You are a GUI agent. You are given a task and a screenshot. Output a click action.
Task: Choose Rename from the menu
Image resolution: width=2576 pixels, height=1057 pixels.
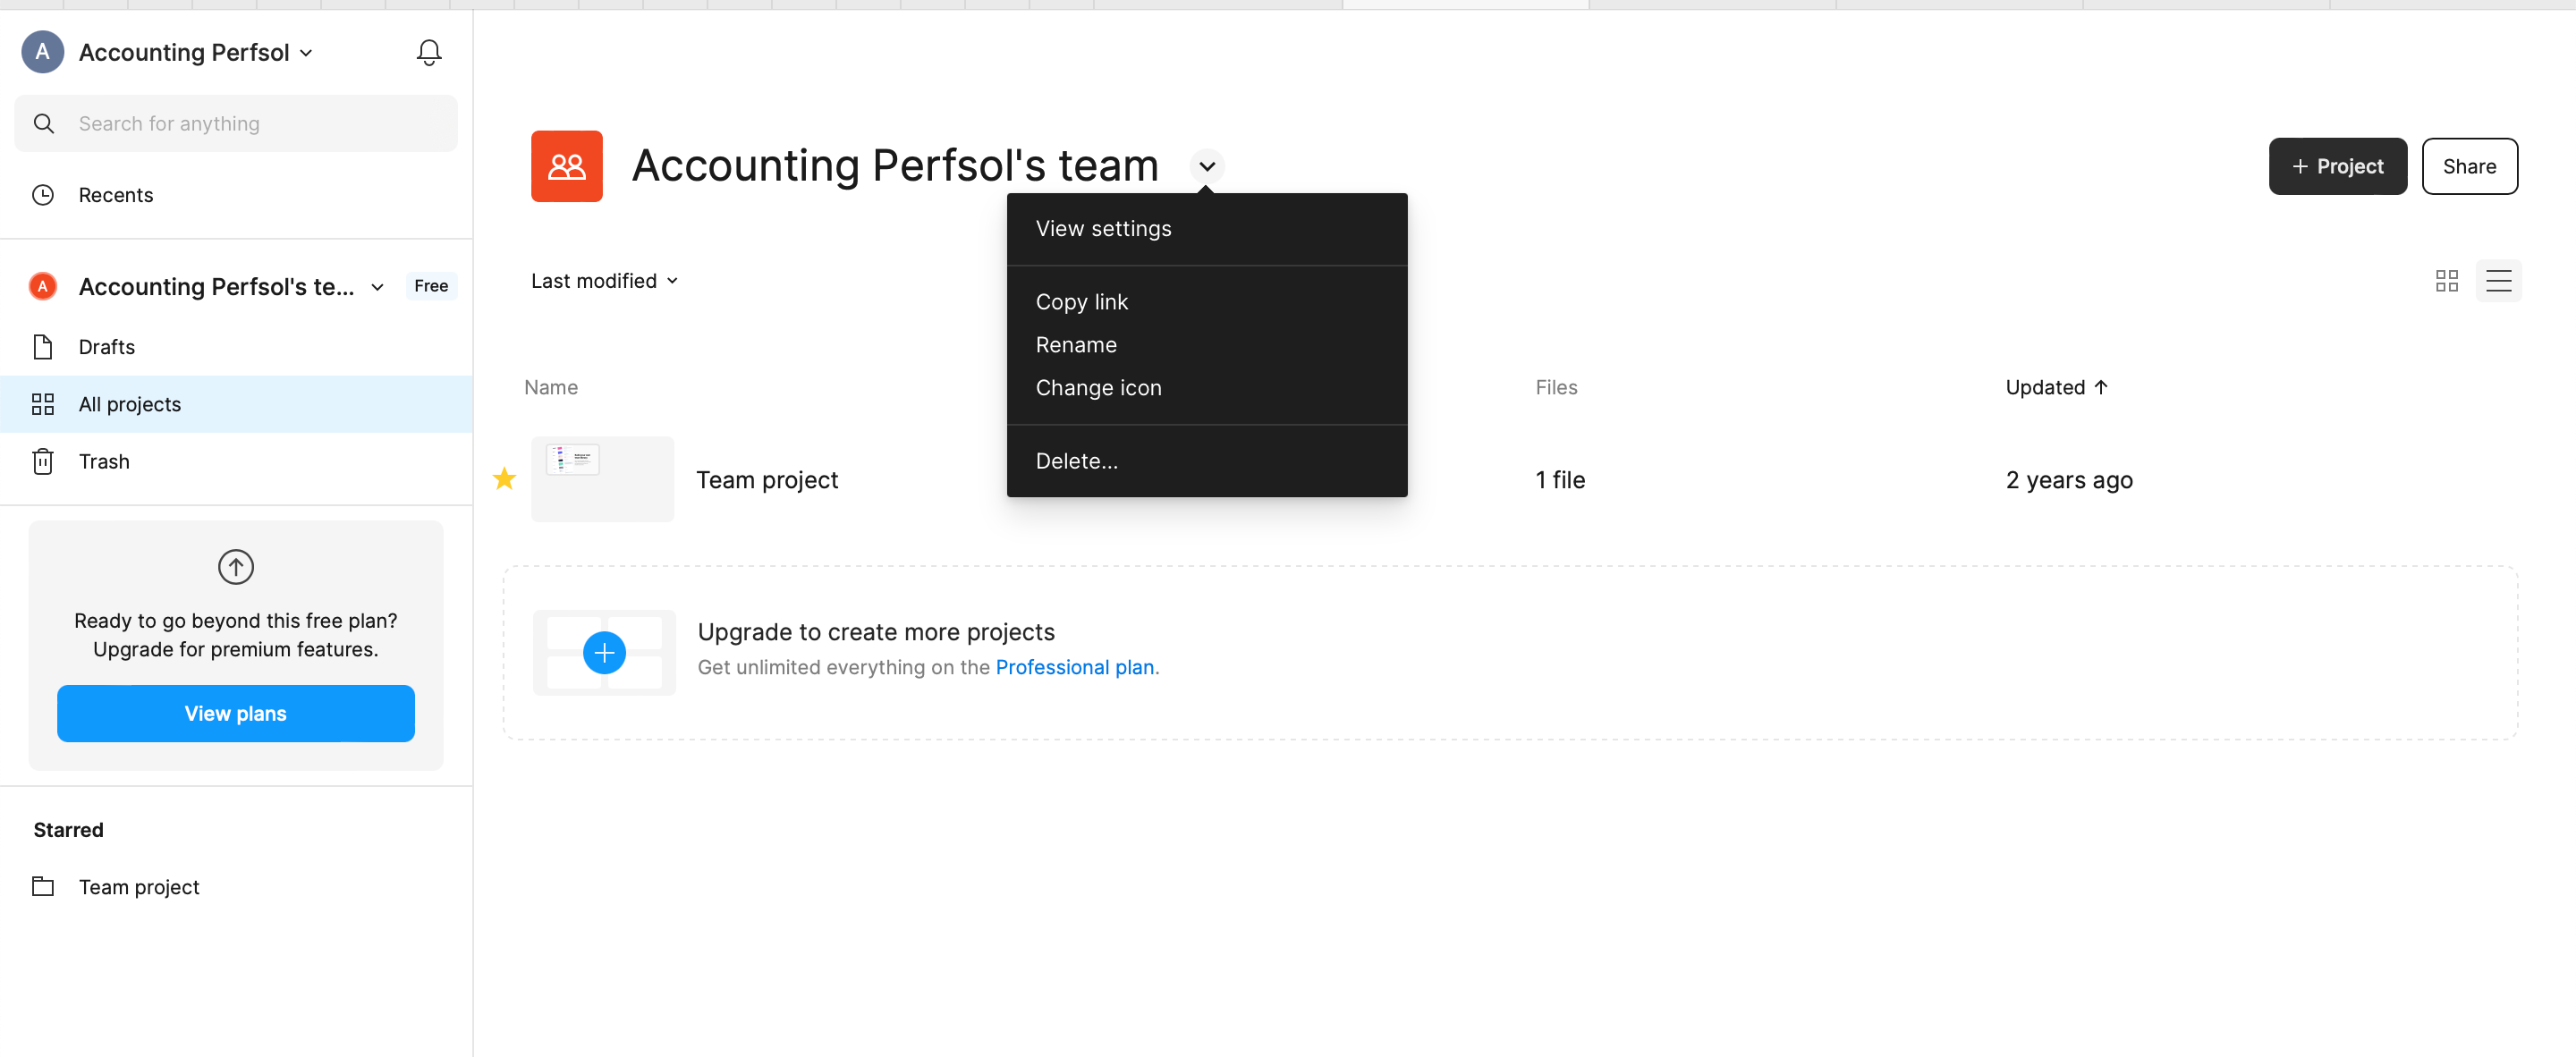1207,345
